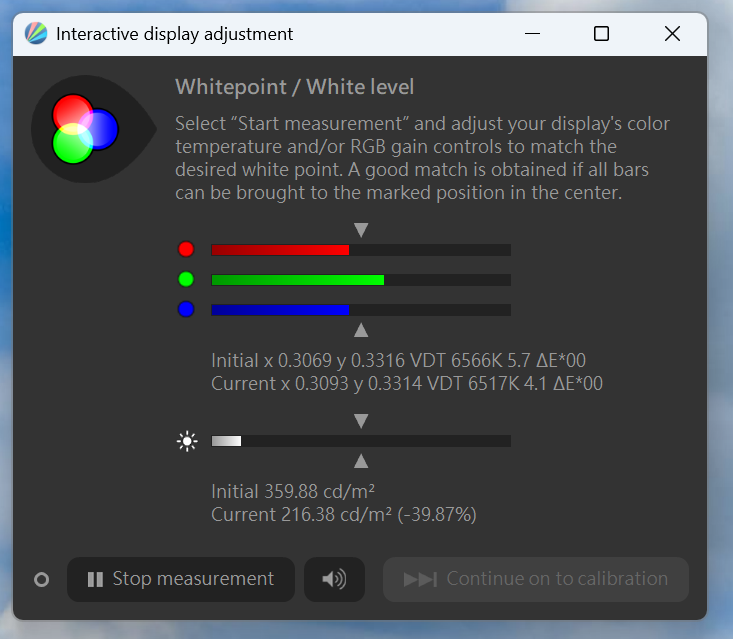Click the brightness sun icon
The image size is (733, 639).
pyautogui.click(x=187, y=441)
